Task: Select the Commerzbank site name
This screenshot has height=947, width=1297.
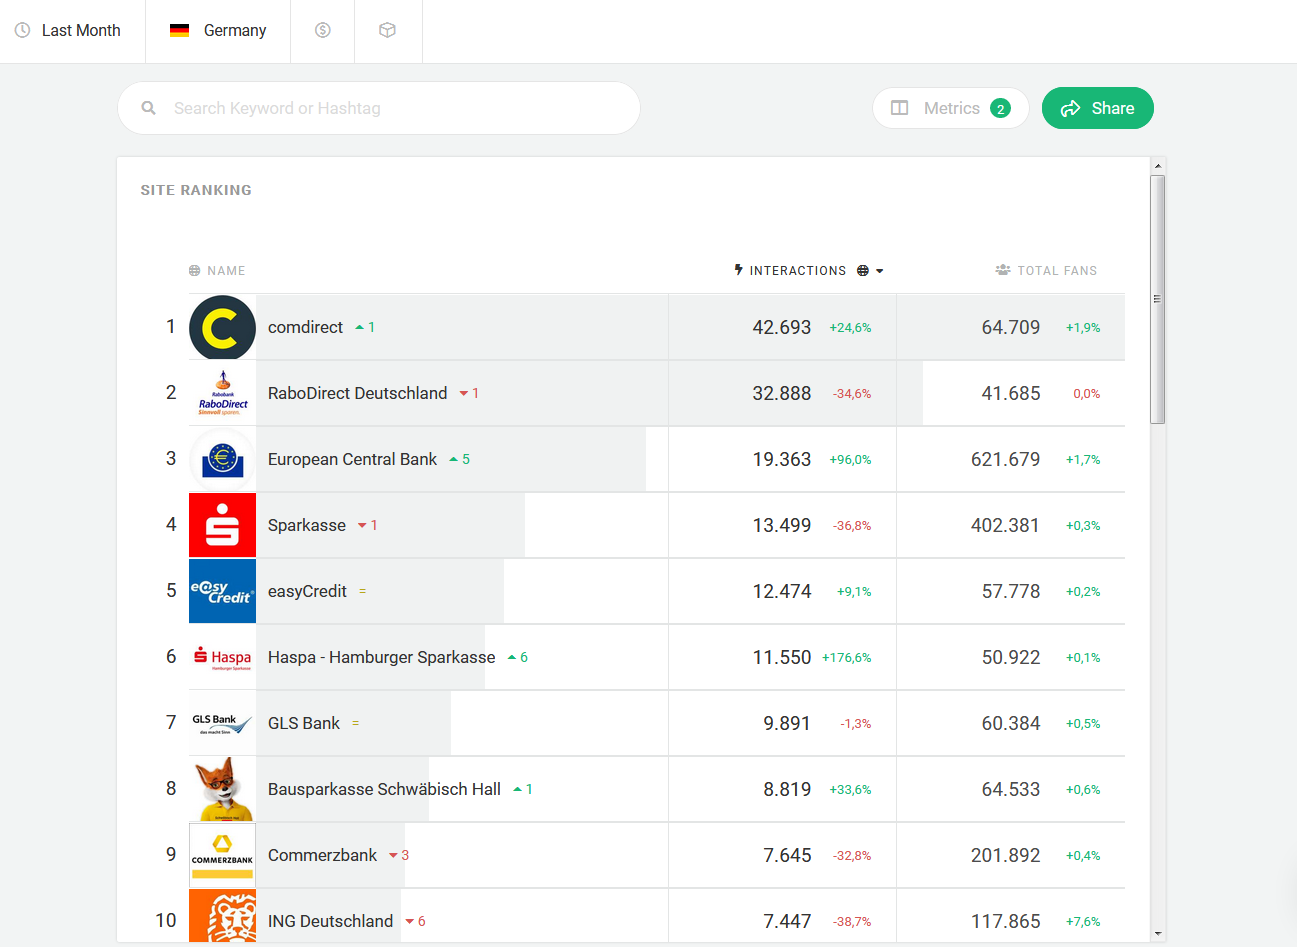Action: (x=322, y=855)
